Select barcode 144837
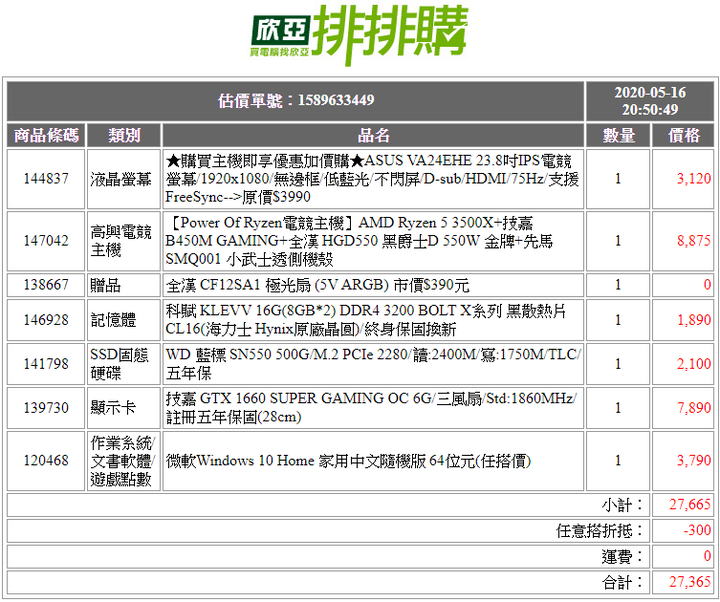This screenshot has height=602, width=720. [x=46, y=179]
